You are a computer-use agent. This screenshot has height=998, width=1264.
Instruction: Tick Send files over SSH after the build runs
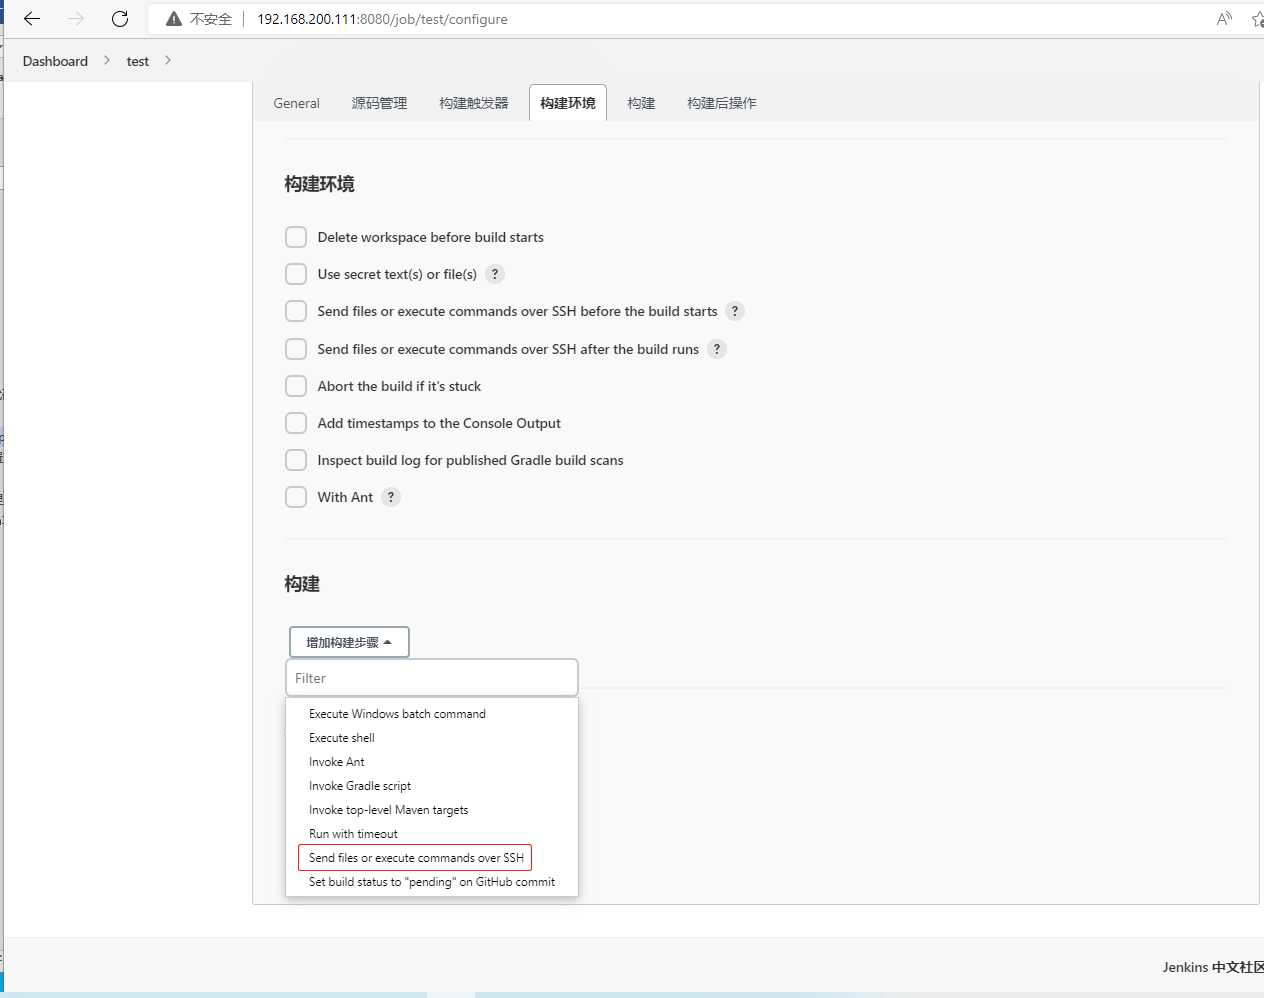[x=296, y=349]
